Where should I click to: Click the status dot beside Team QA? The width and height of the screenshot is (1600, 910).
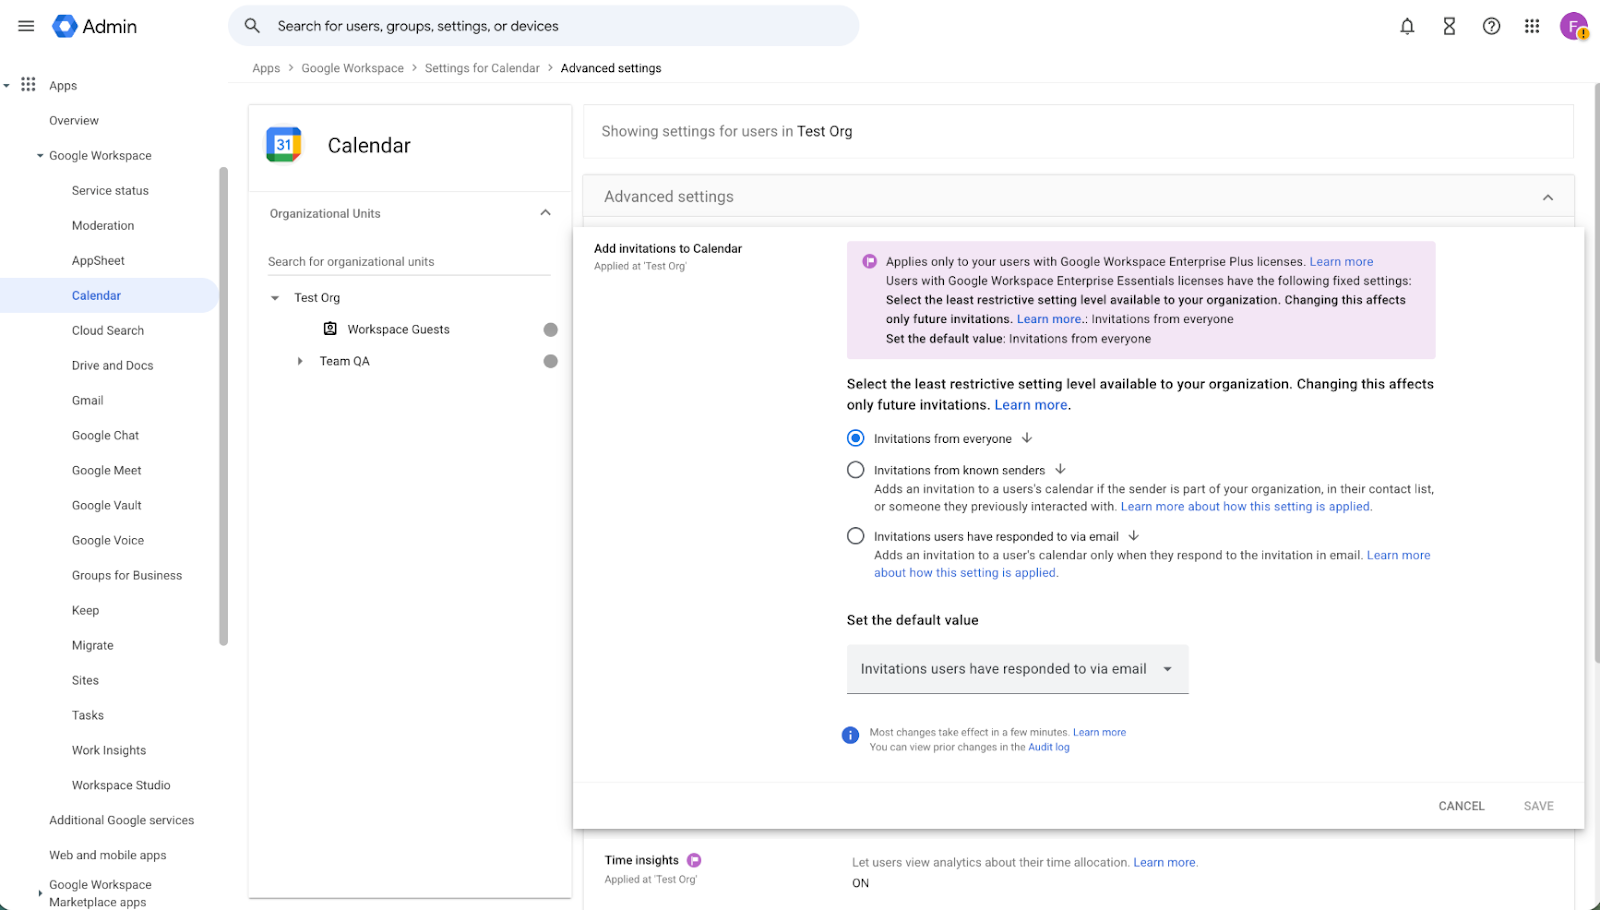coord(550,361)
